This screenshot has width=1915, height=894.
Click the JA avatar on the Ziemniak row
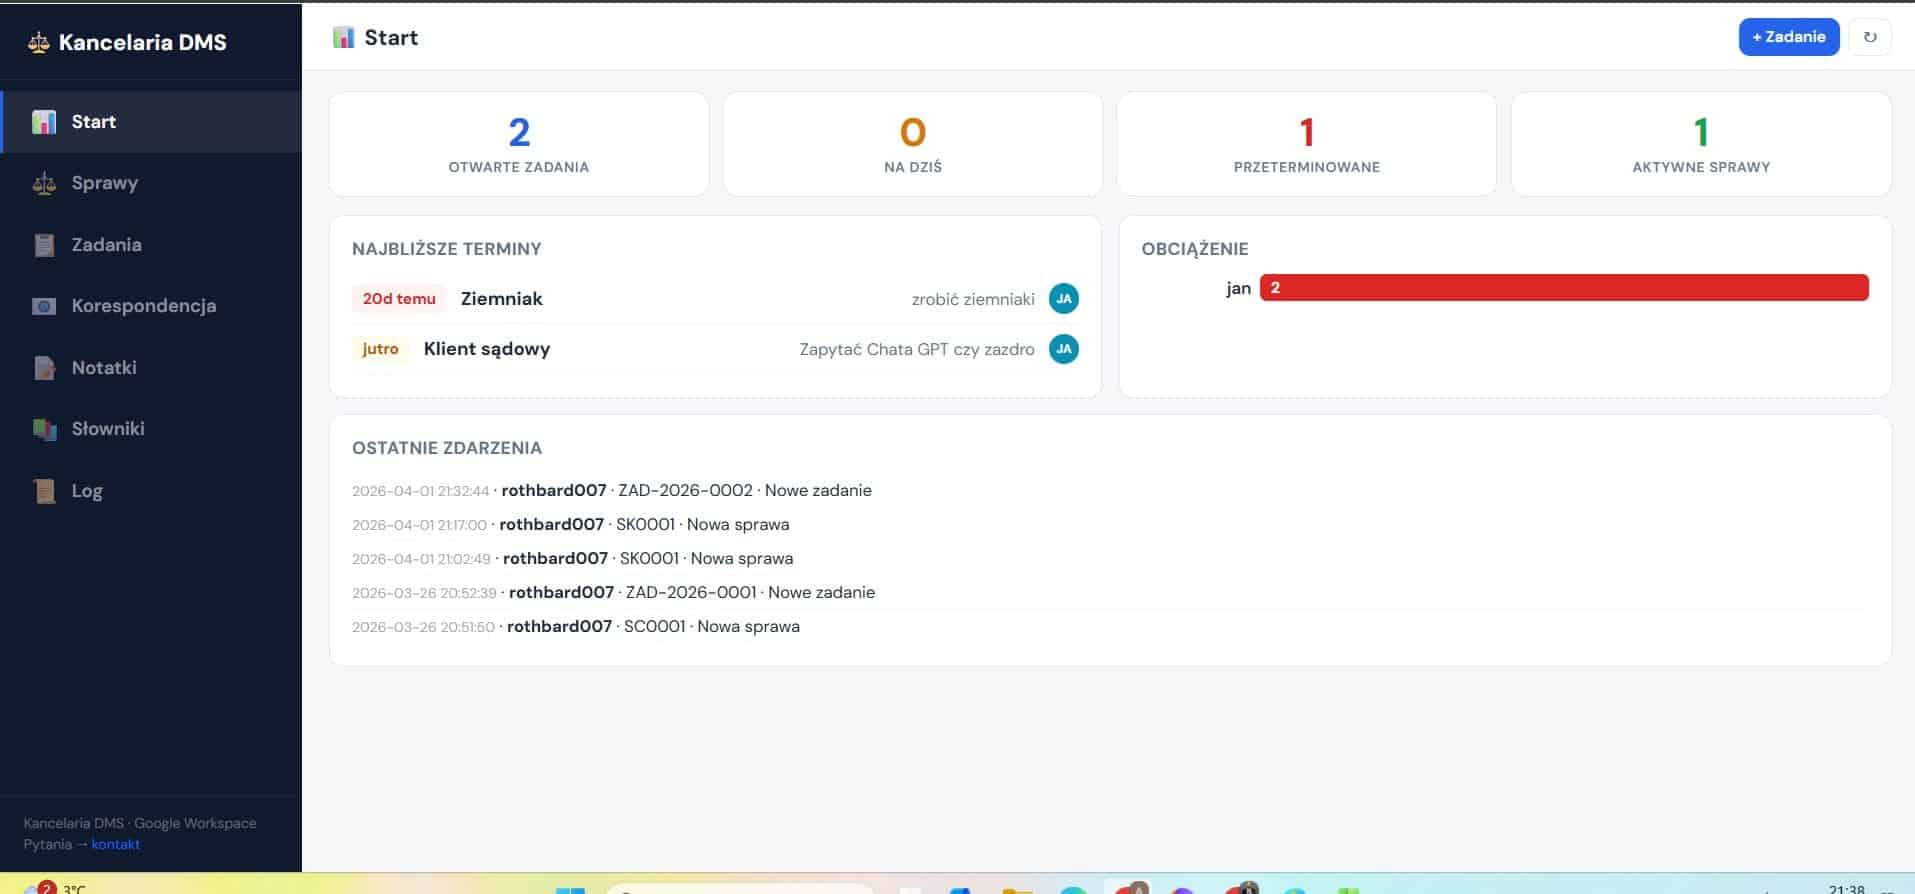click(x=1063, y=299)
